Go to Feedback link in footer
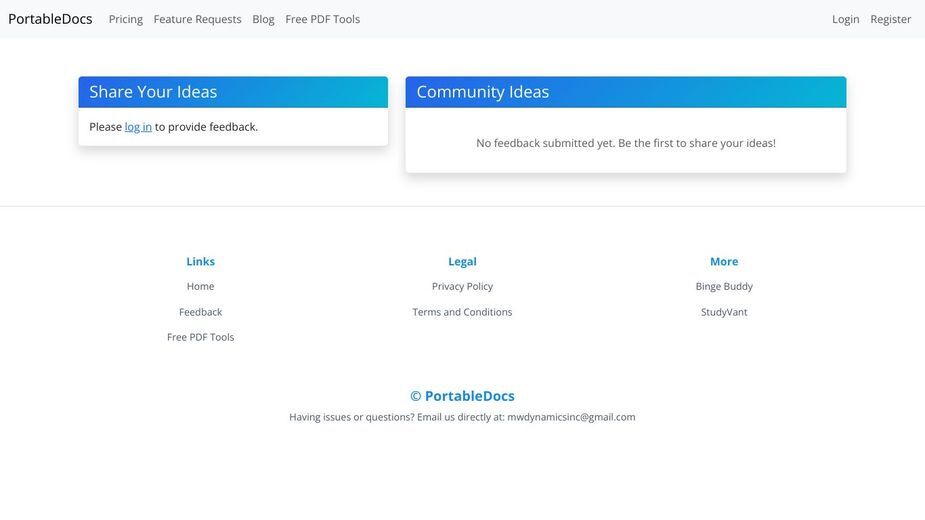925x520 pixels. [201, 312]
